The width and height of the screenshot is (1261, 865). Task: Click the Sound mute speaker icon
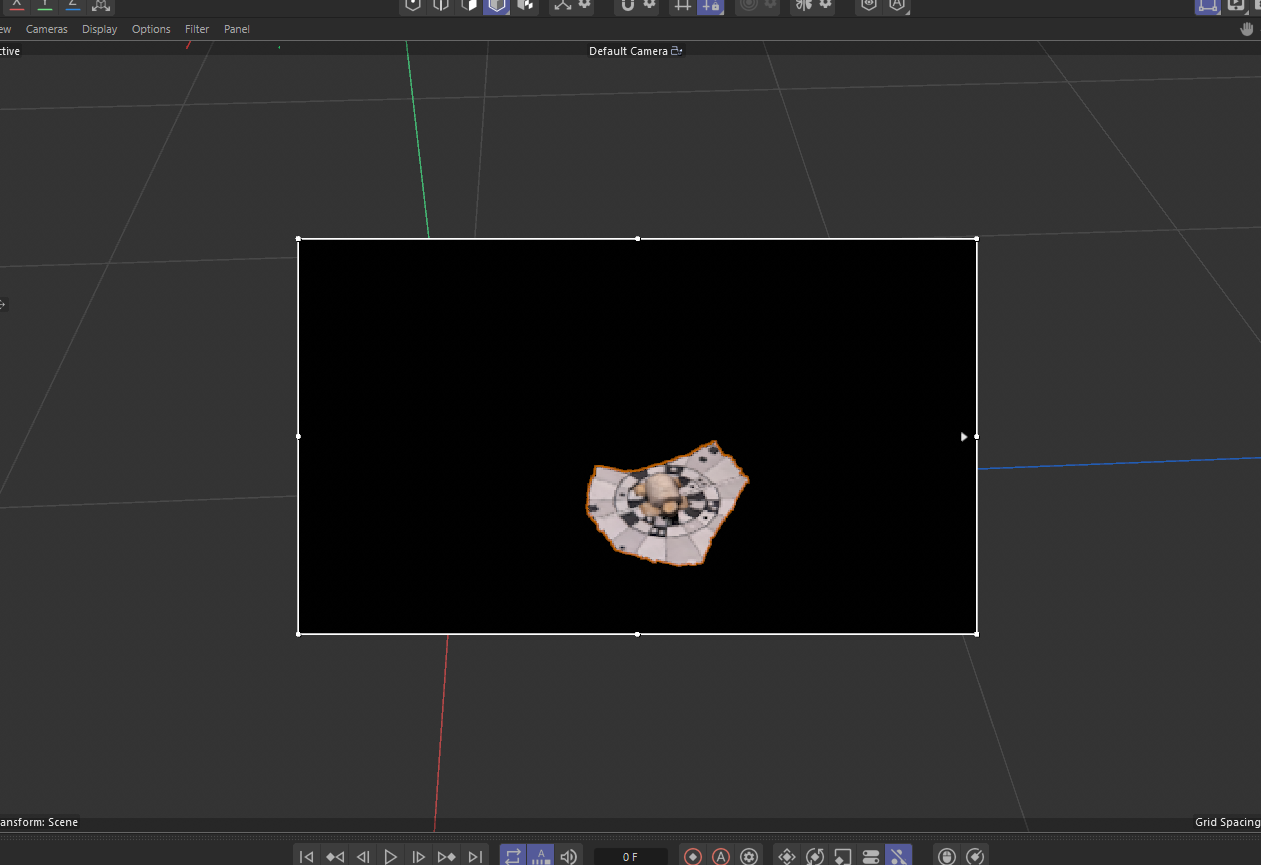point(568,856)
